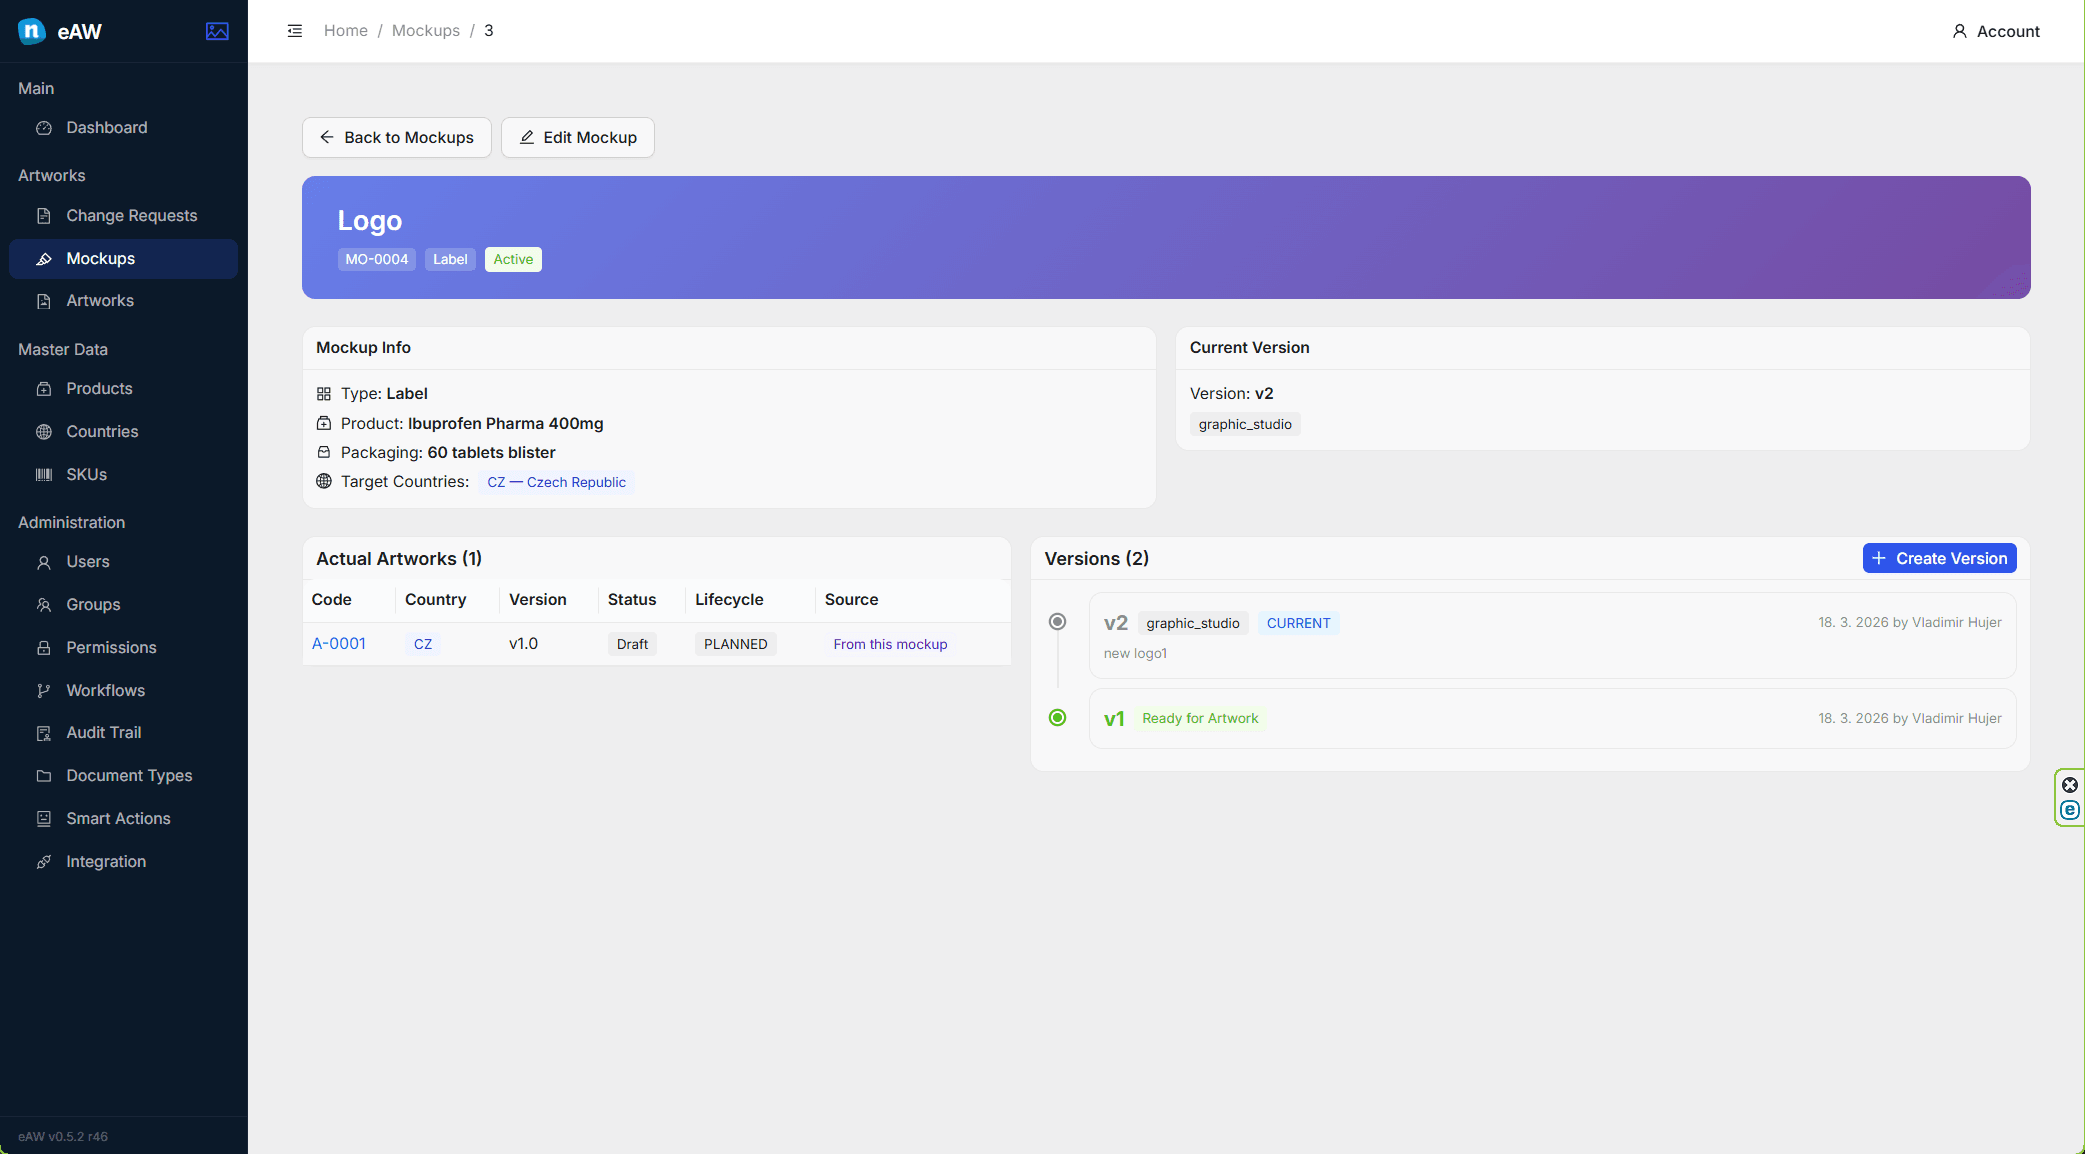Click the Active status badge

513,259
